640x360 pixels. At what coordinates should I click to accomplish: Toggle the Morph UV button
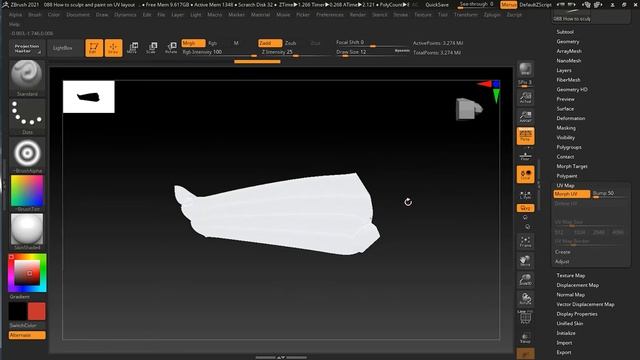(572, 194)
